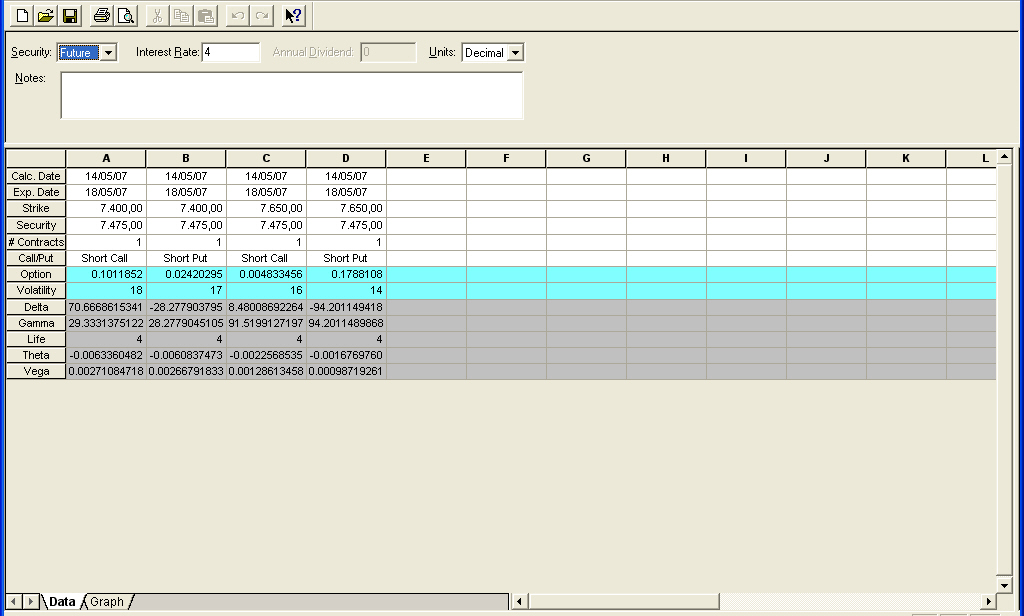Select column H header

click(665, 158)
